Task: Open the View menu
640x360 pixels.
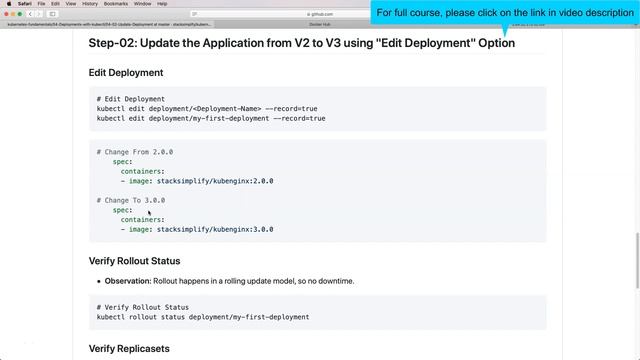Action: click(x=71, y=4)
